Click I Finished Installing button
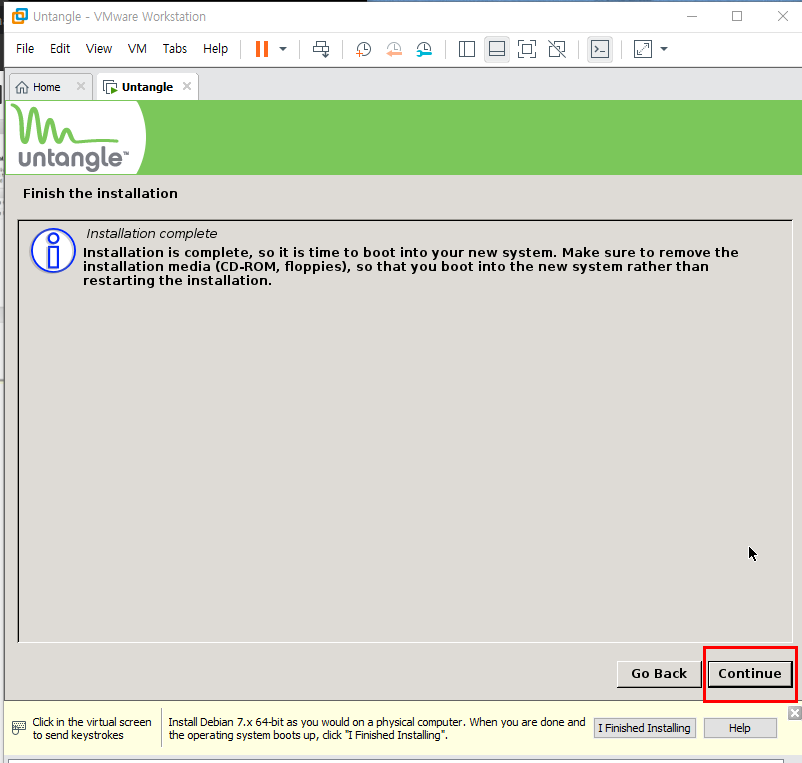802x763 pixels. point(644,728)
